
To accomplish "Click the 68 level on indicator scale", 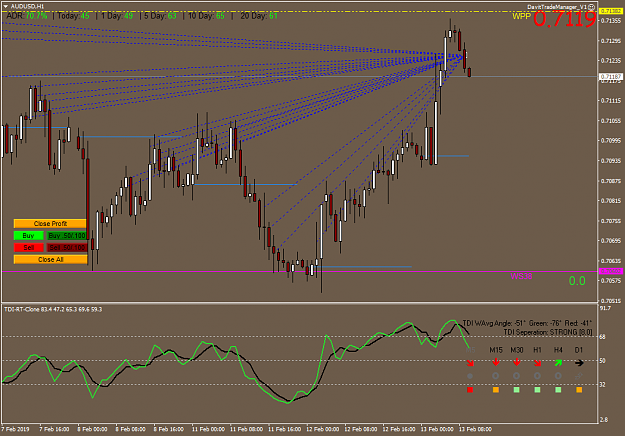I will point(603,337).
